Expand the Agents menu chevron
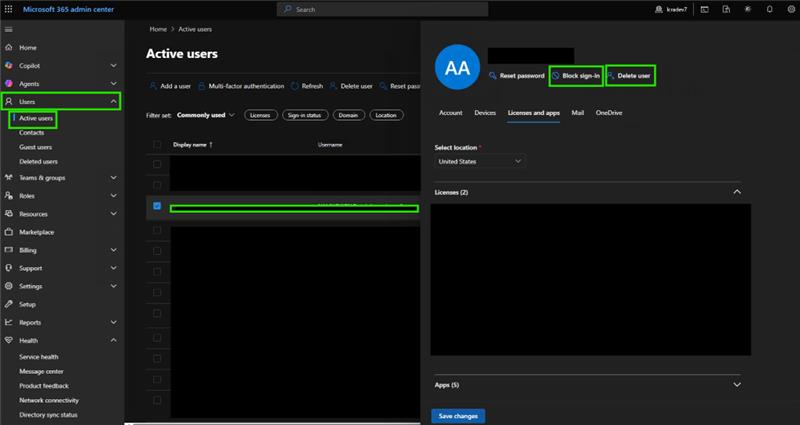Image resolution: width=800 pixels, height=425 pixels. pos(113,84)
